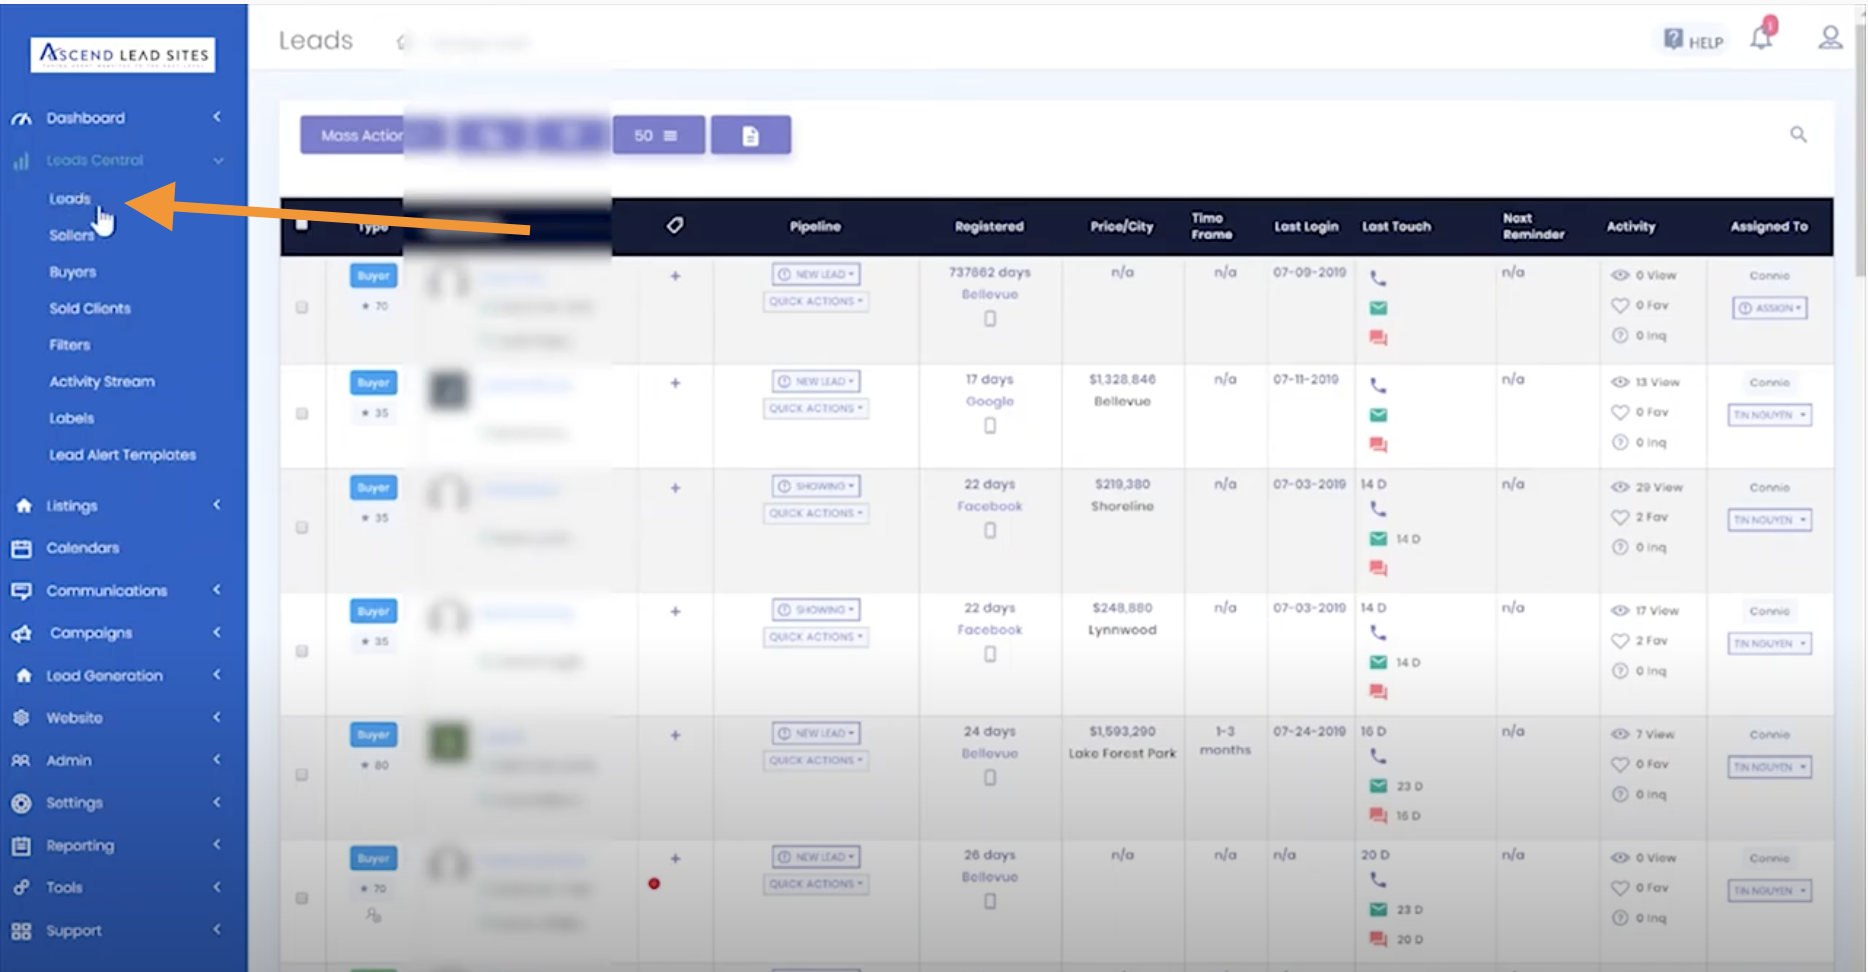Viewport: 1868px width, 972px height.
Task: Open Labels in the sidebar
Action: 72,418
